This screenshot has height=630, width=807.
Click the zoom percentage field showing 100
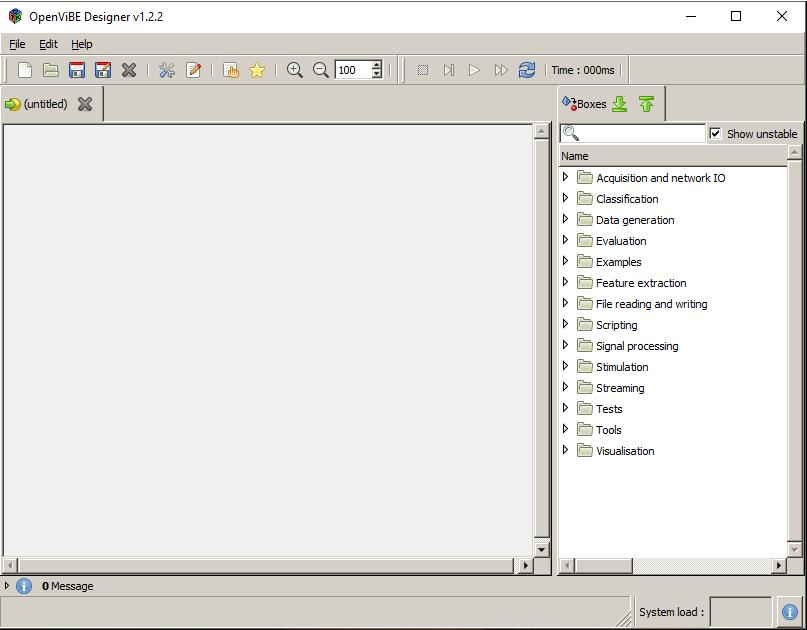353,70
